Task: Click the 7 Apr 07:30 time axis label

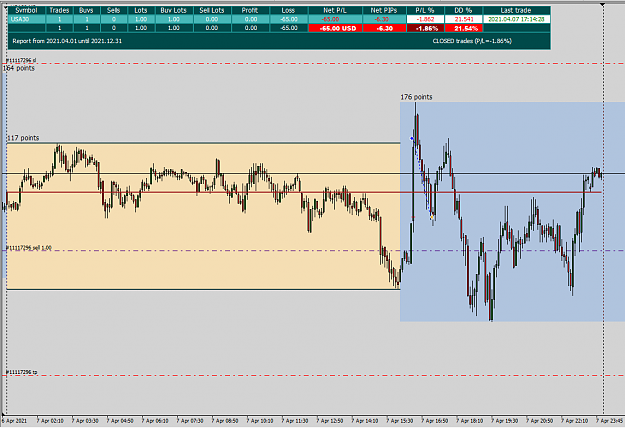Action: pos(190,421)
